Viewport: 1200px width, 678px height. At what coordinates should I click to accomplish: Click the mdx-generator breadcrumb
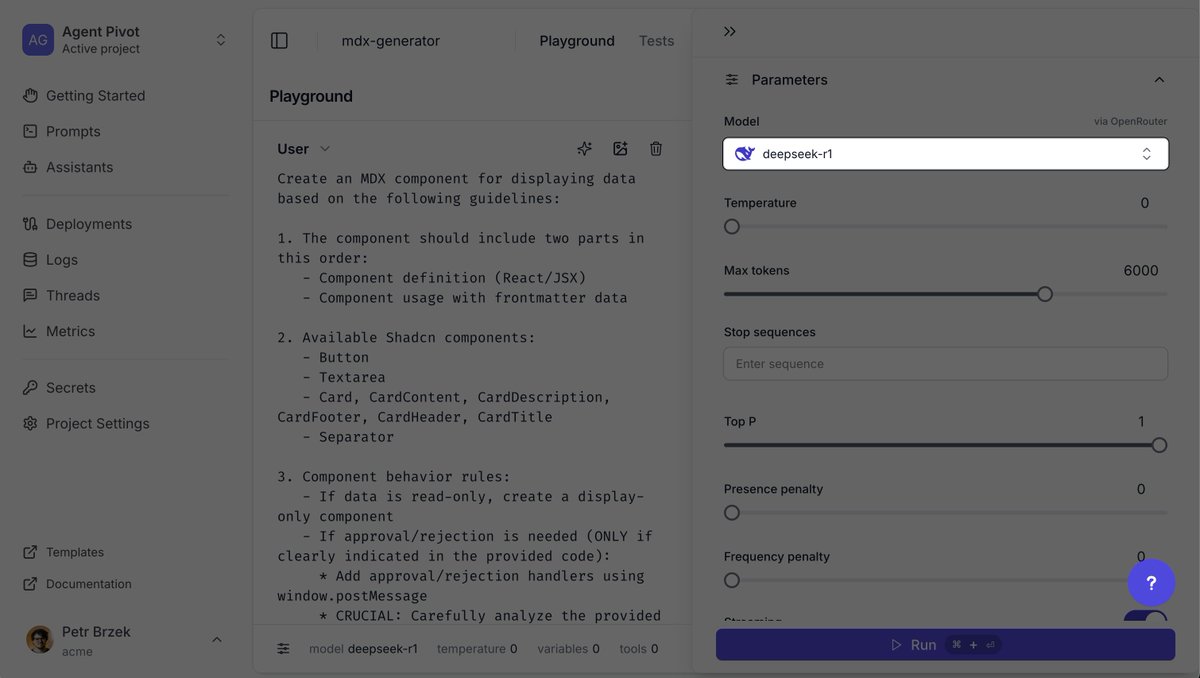pos(391,41)
